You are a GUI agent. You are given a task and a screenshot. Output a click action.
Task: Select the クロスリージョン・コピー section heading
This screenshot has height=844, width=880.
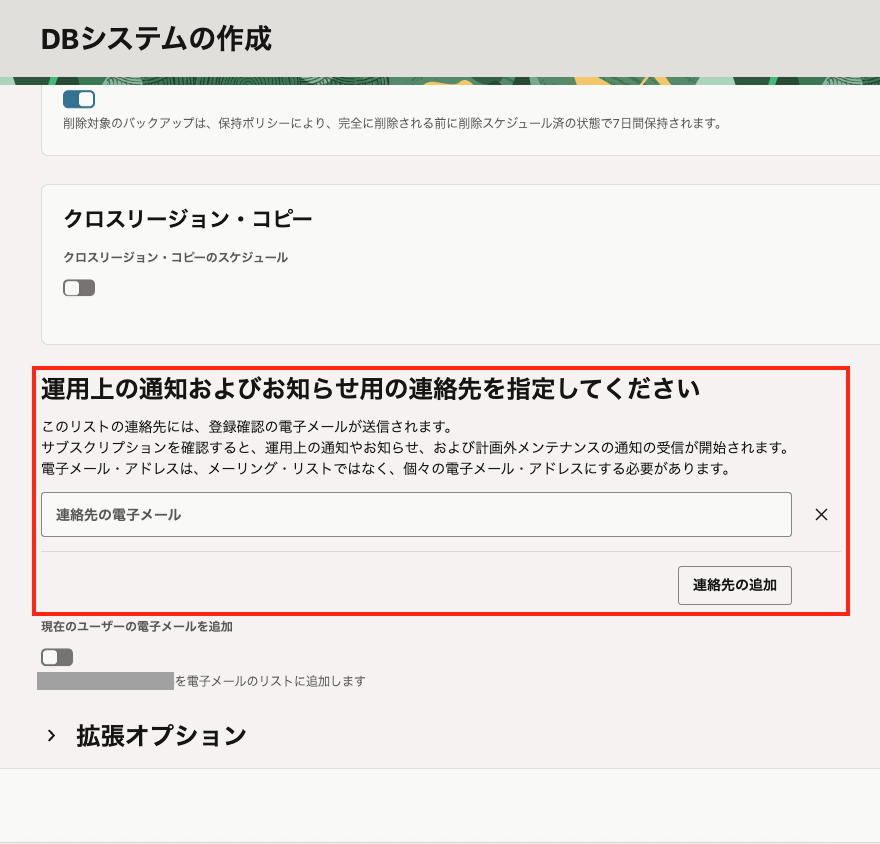tap(188, 219)
